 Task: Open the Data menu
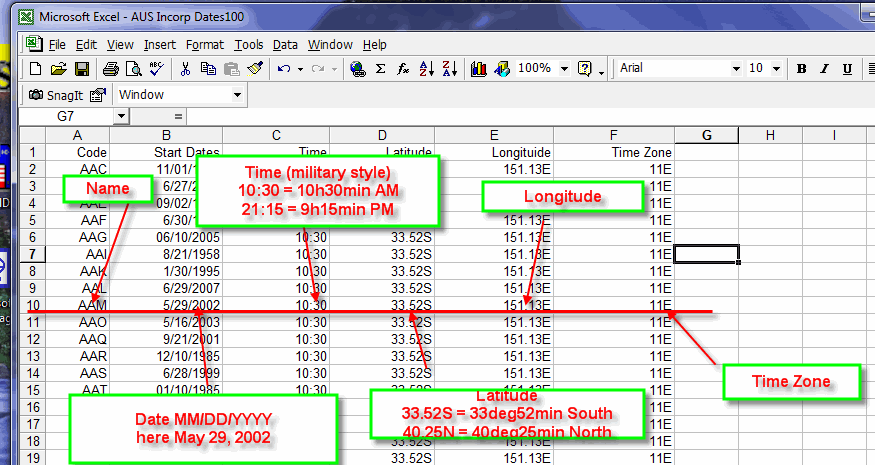(x=285, y=45)
